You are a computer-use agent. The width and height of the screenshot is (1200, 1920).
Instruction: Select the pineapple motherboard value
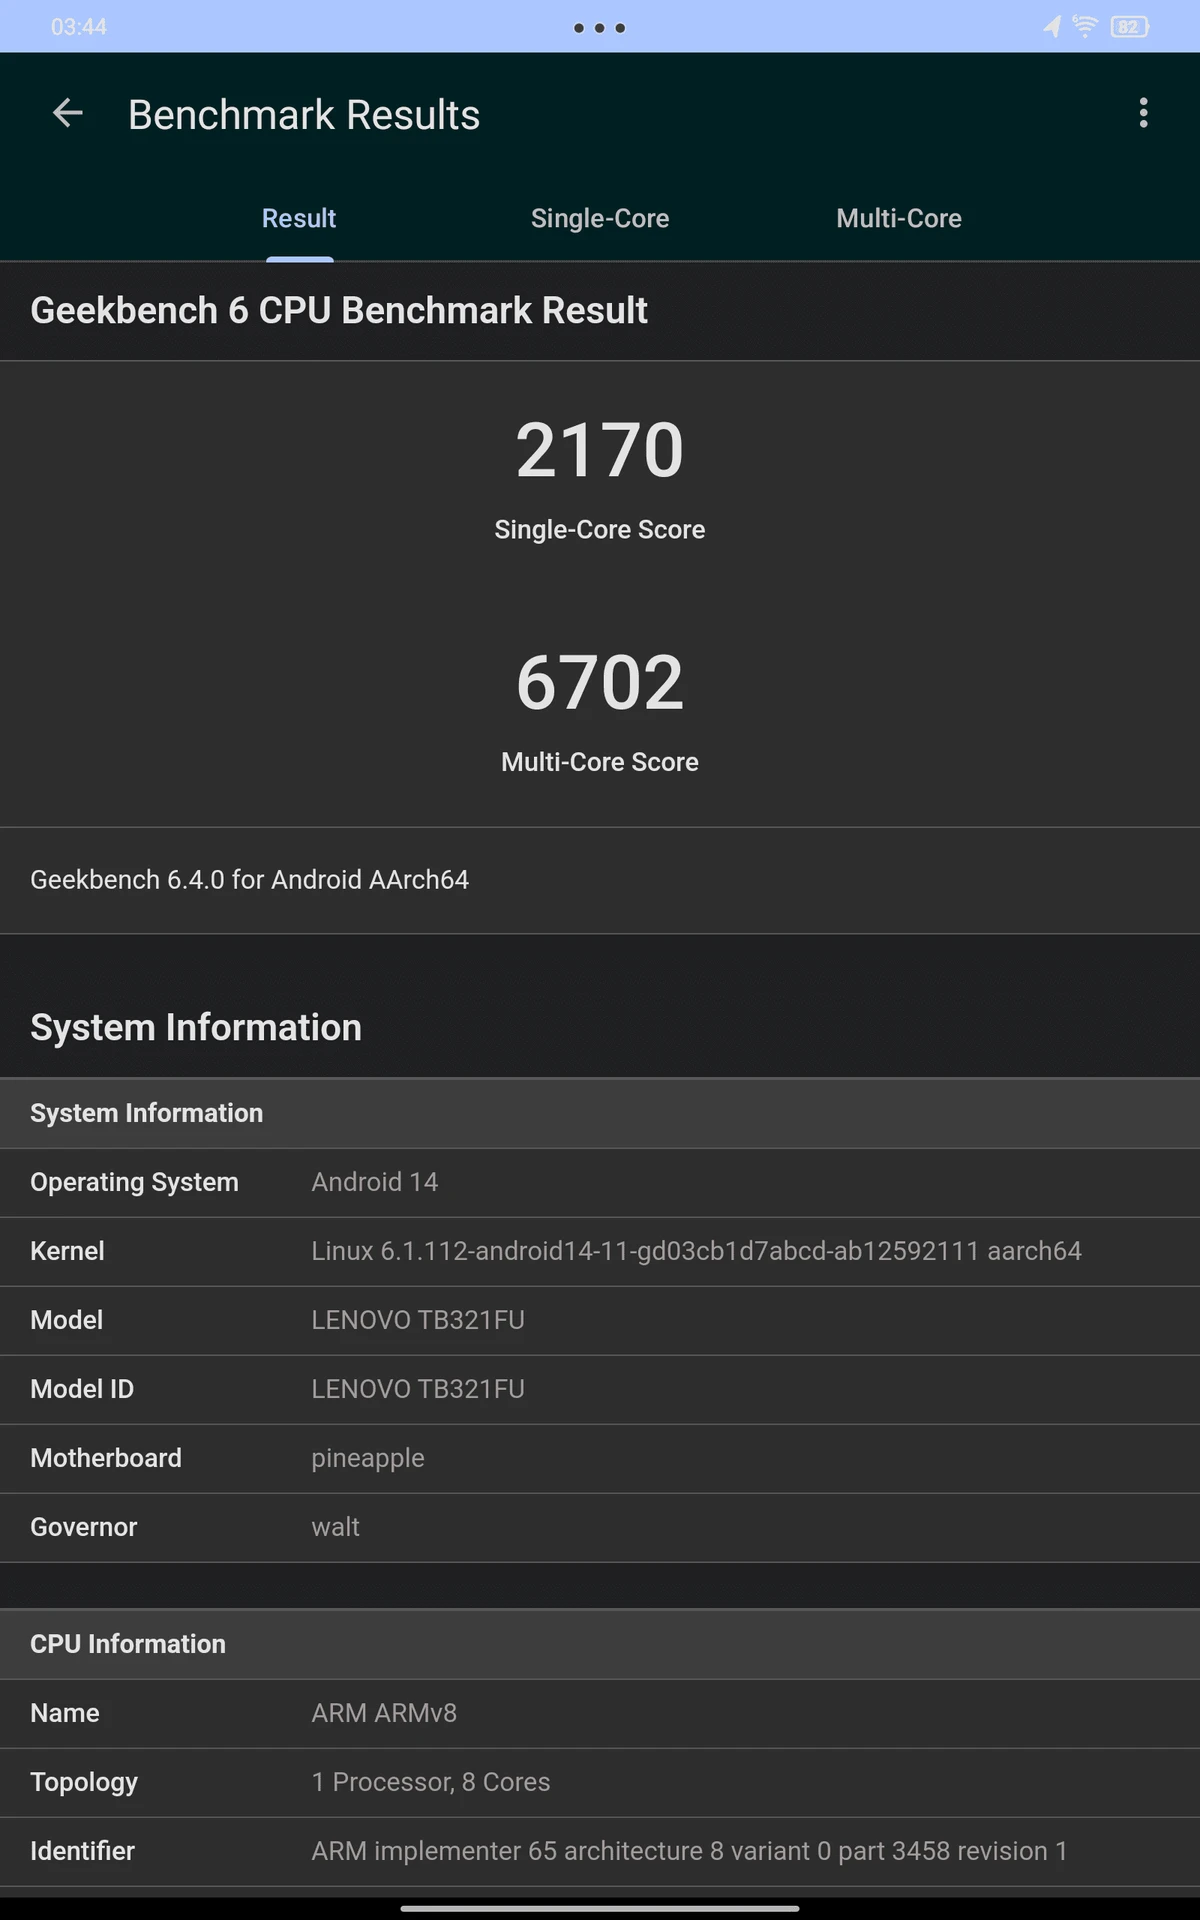click(x=368, y=1459)
